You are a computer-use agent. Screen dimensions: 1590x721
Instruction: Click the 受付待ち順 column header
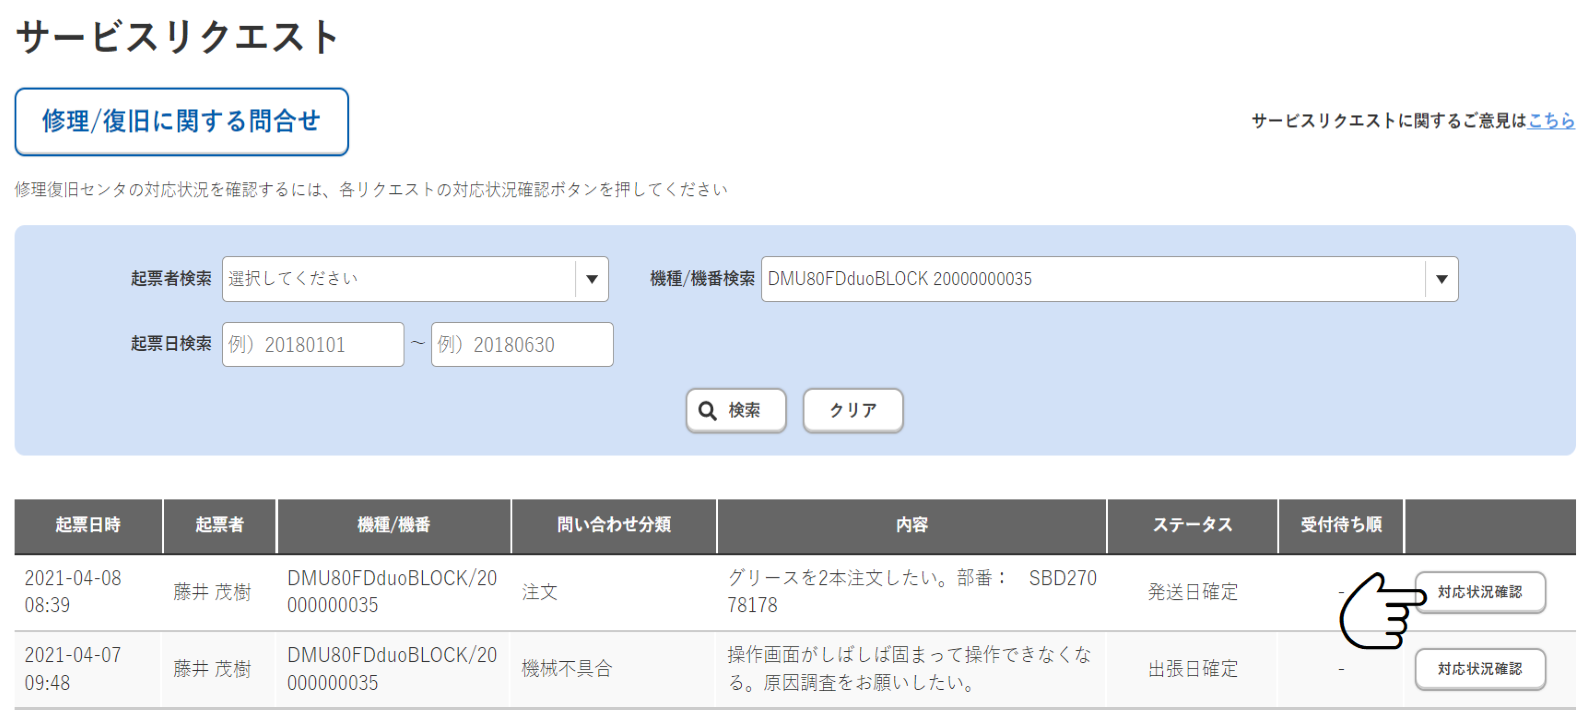(x=1341, y=525)
